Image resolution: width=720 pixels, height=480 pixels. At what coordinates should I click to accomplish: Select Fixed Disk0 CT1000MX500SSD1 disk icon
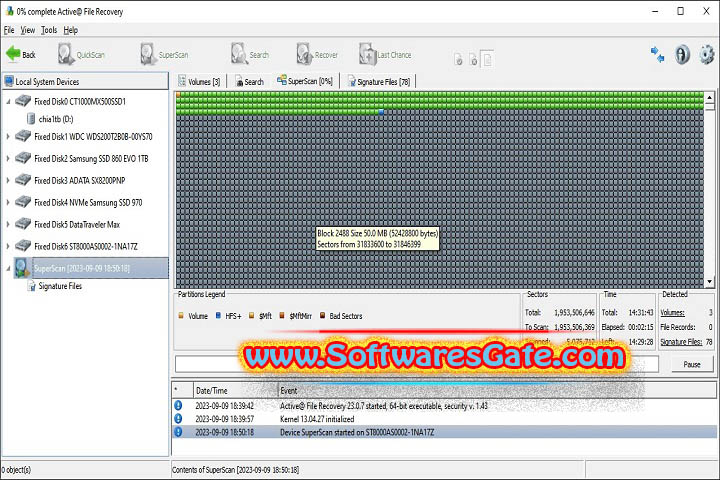point(23,101)
